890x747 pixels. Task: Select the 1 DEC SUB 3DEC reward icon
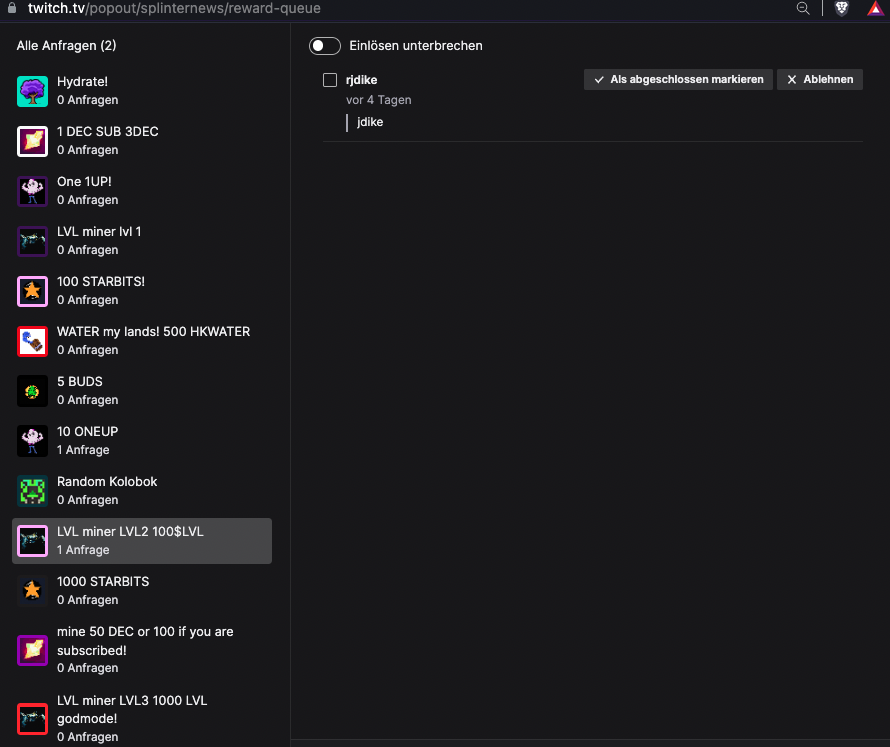point(32,141)
